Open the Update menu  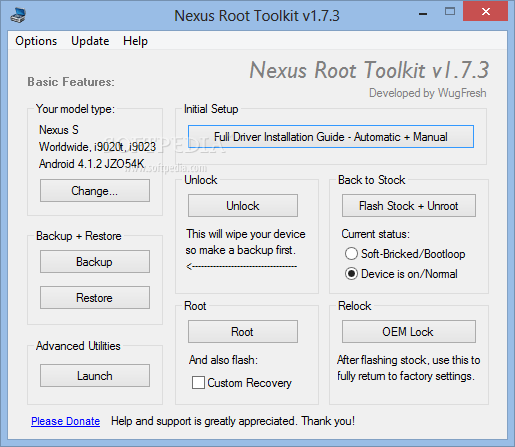tap(90, 41)
